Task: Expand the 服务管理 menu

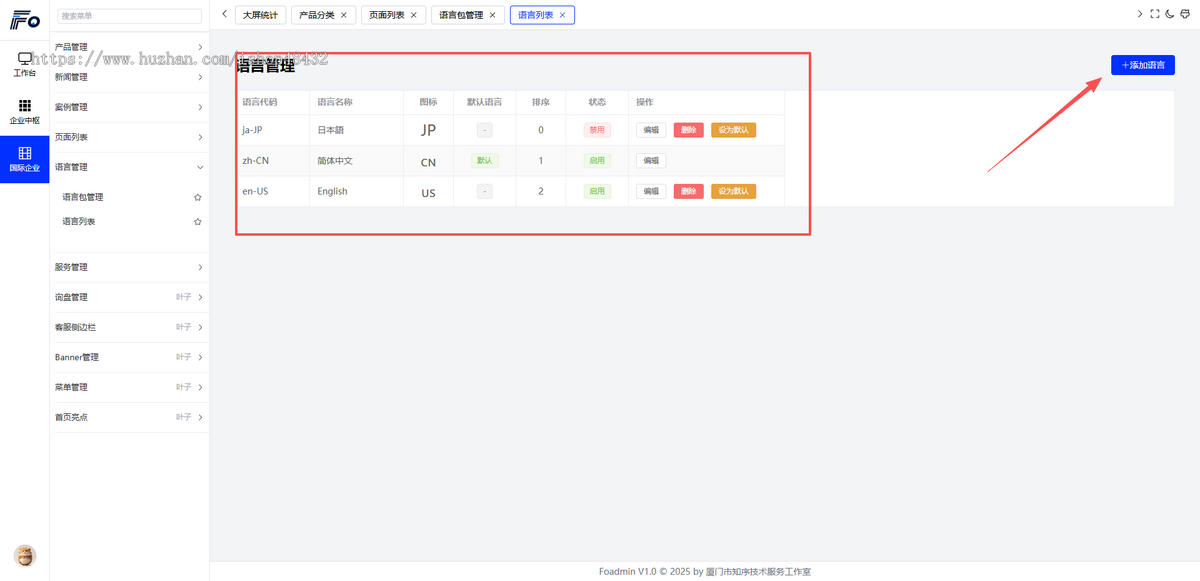Action: (x=129, y=267)
